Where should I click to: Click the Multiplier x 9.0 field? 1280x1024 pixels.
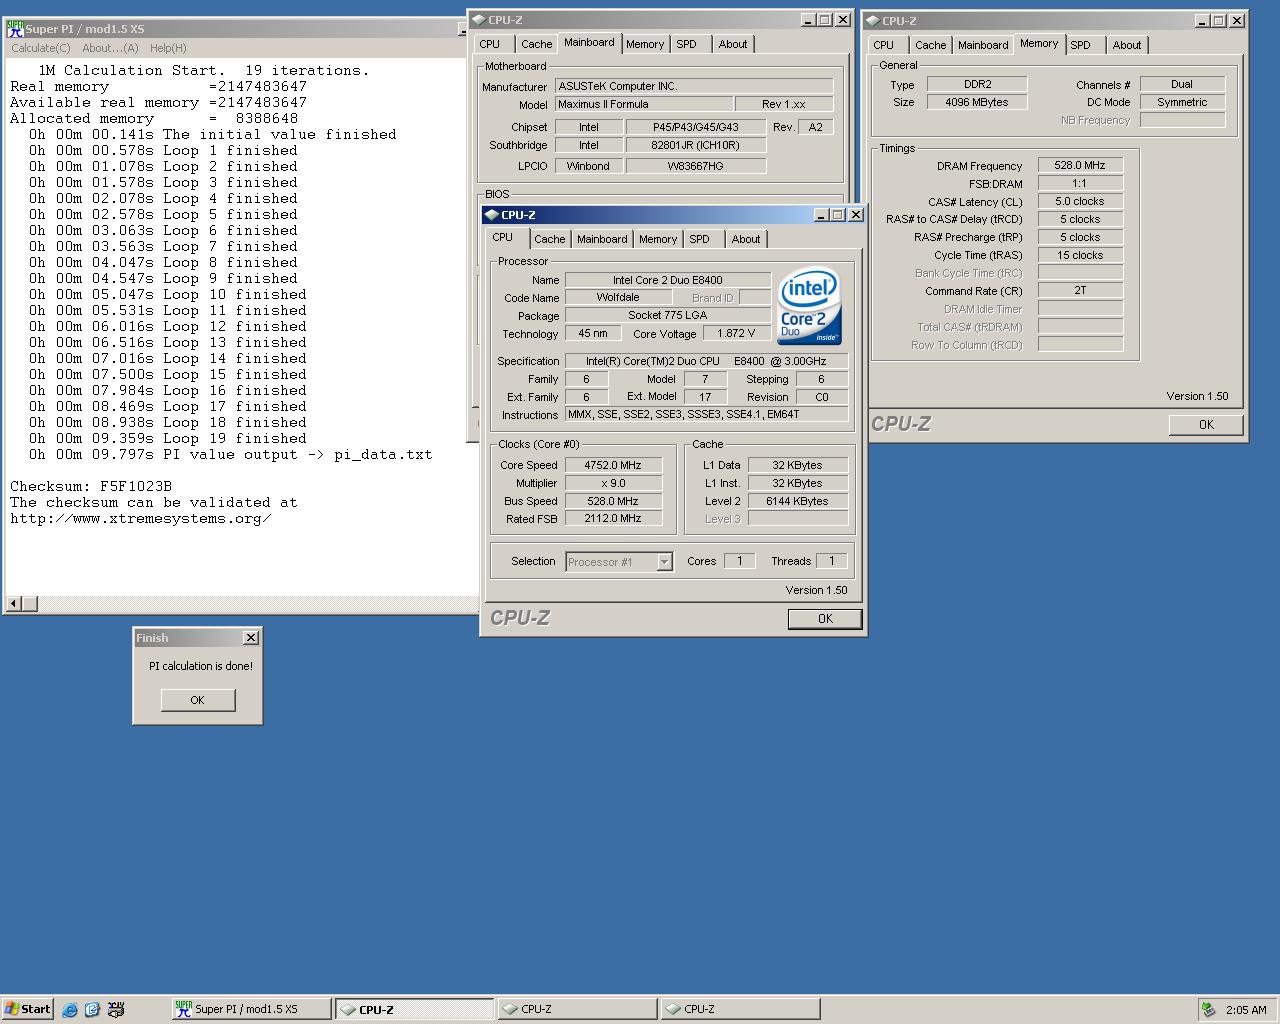click(x=613, y=483)
